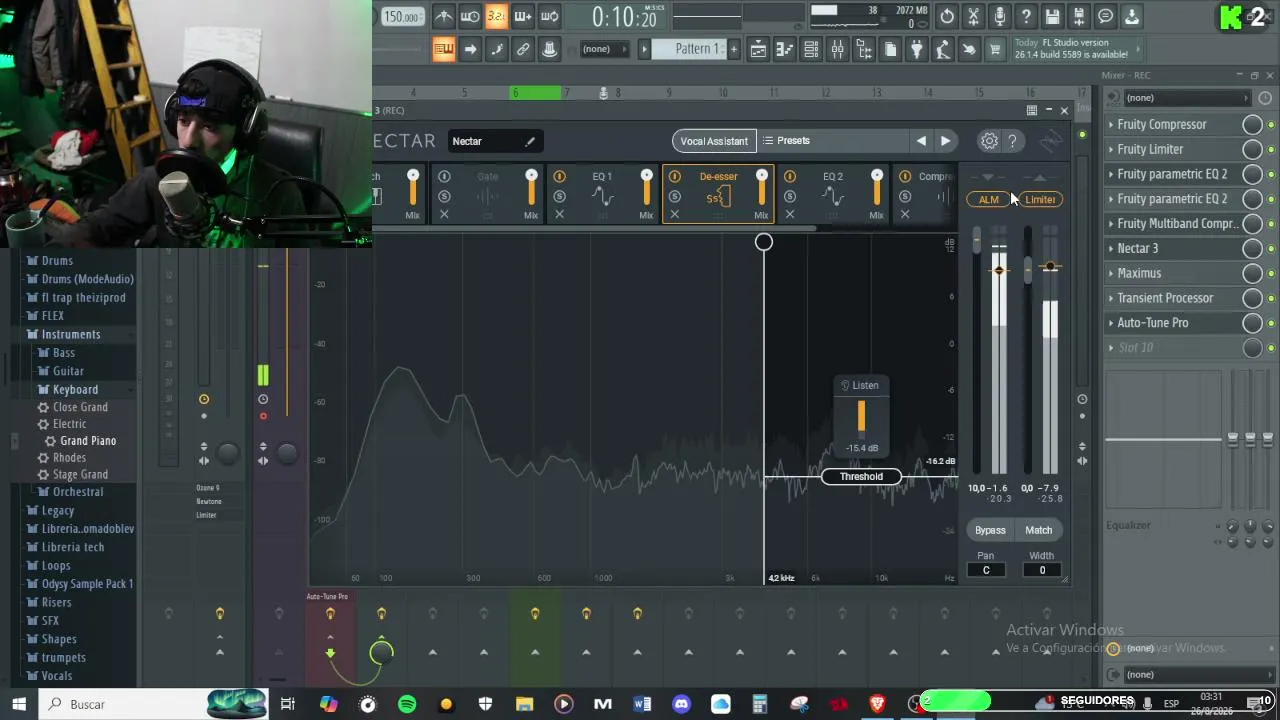
Task: Remove the De-esser module with X
Action: [675, 214]
